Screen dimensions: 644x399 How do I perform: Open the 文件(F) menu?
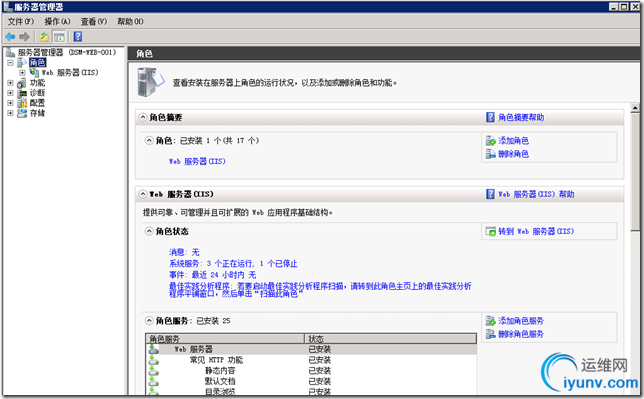(21, 21)
